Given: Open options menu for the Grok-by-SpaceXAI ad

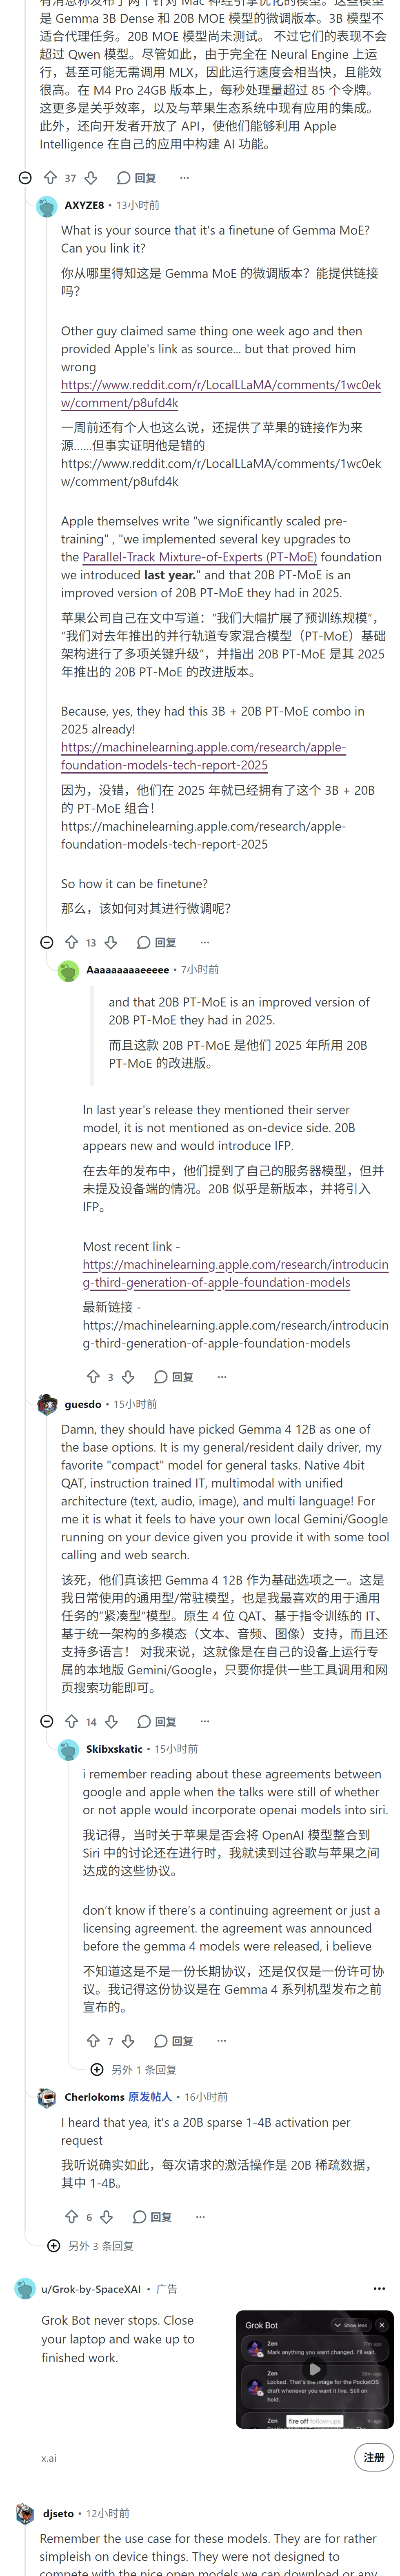Looking at the screenshot, I should 379,2288.
